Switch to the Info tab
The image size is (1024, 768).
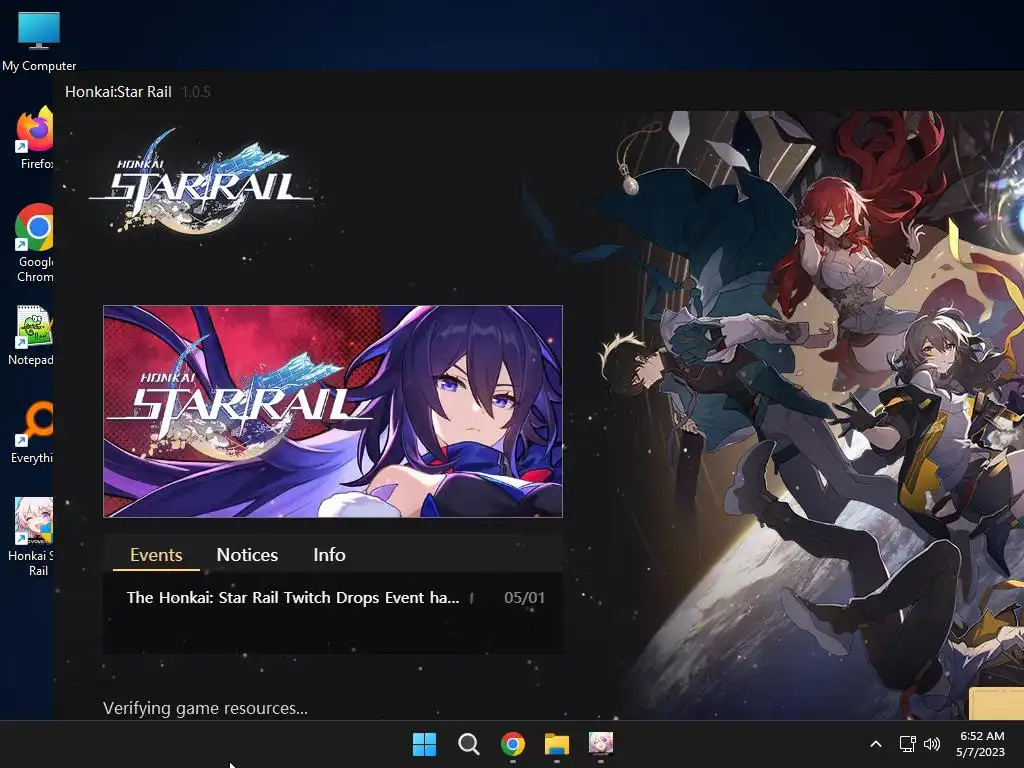329,554
